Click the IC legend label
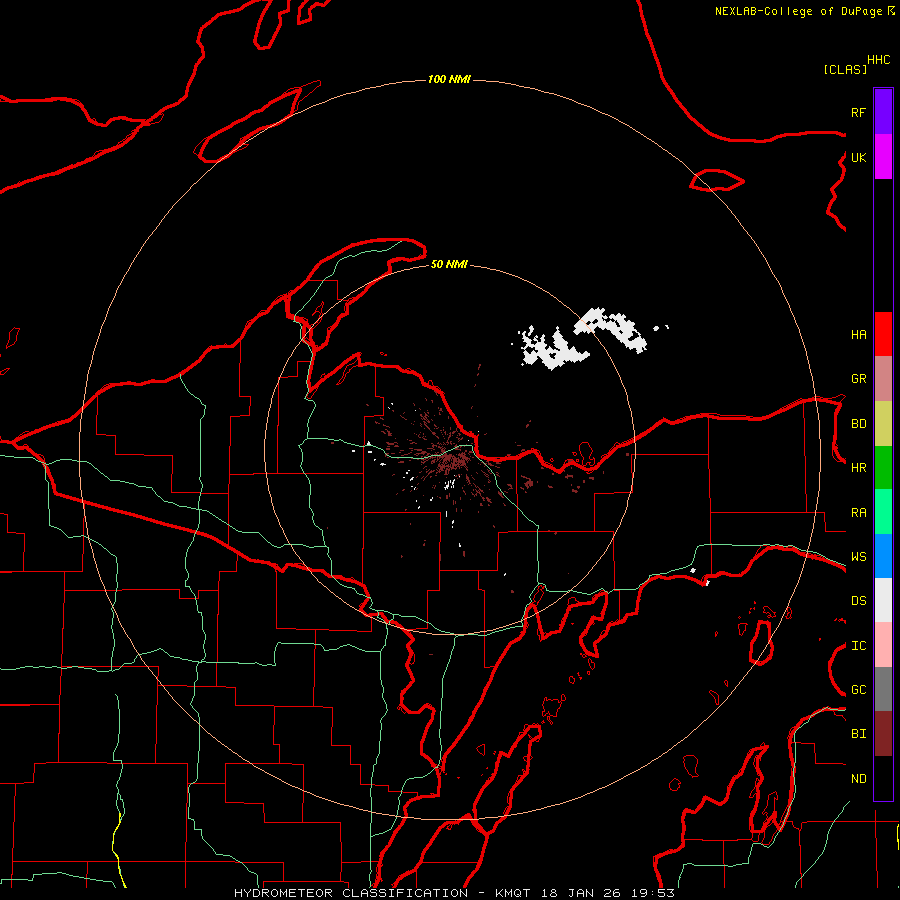Viewport: 900px width, 900px height. click(x=858, y=645)
